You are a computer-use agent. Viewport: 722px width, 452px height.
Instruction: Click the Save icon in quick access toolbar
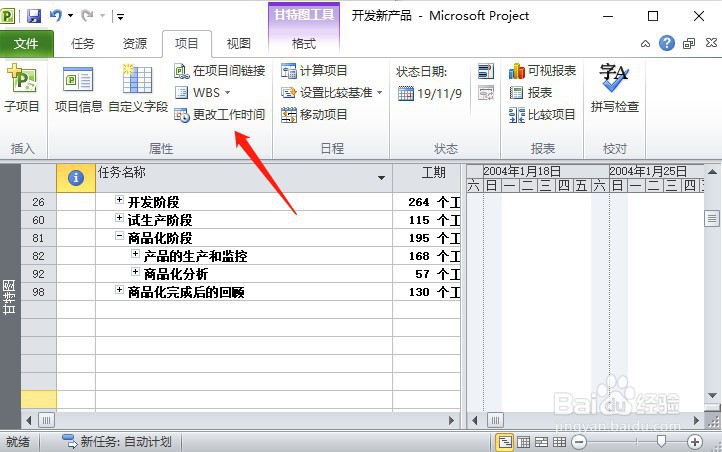(x=34, y=16)
